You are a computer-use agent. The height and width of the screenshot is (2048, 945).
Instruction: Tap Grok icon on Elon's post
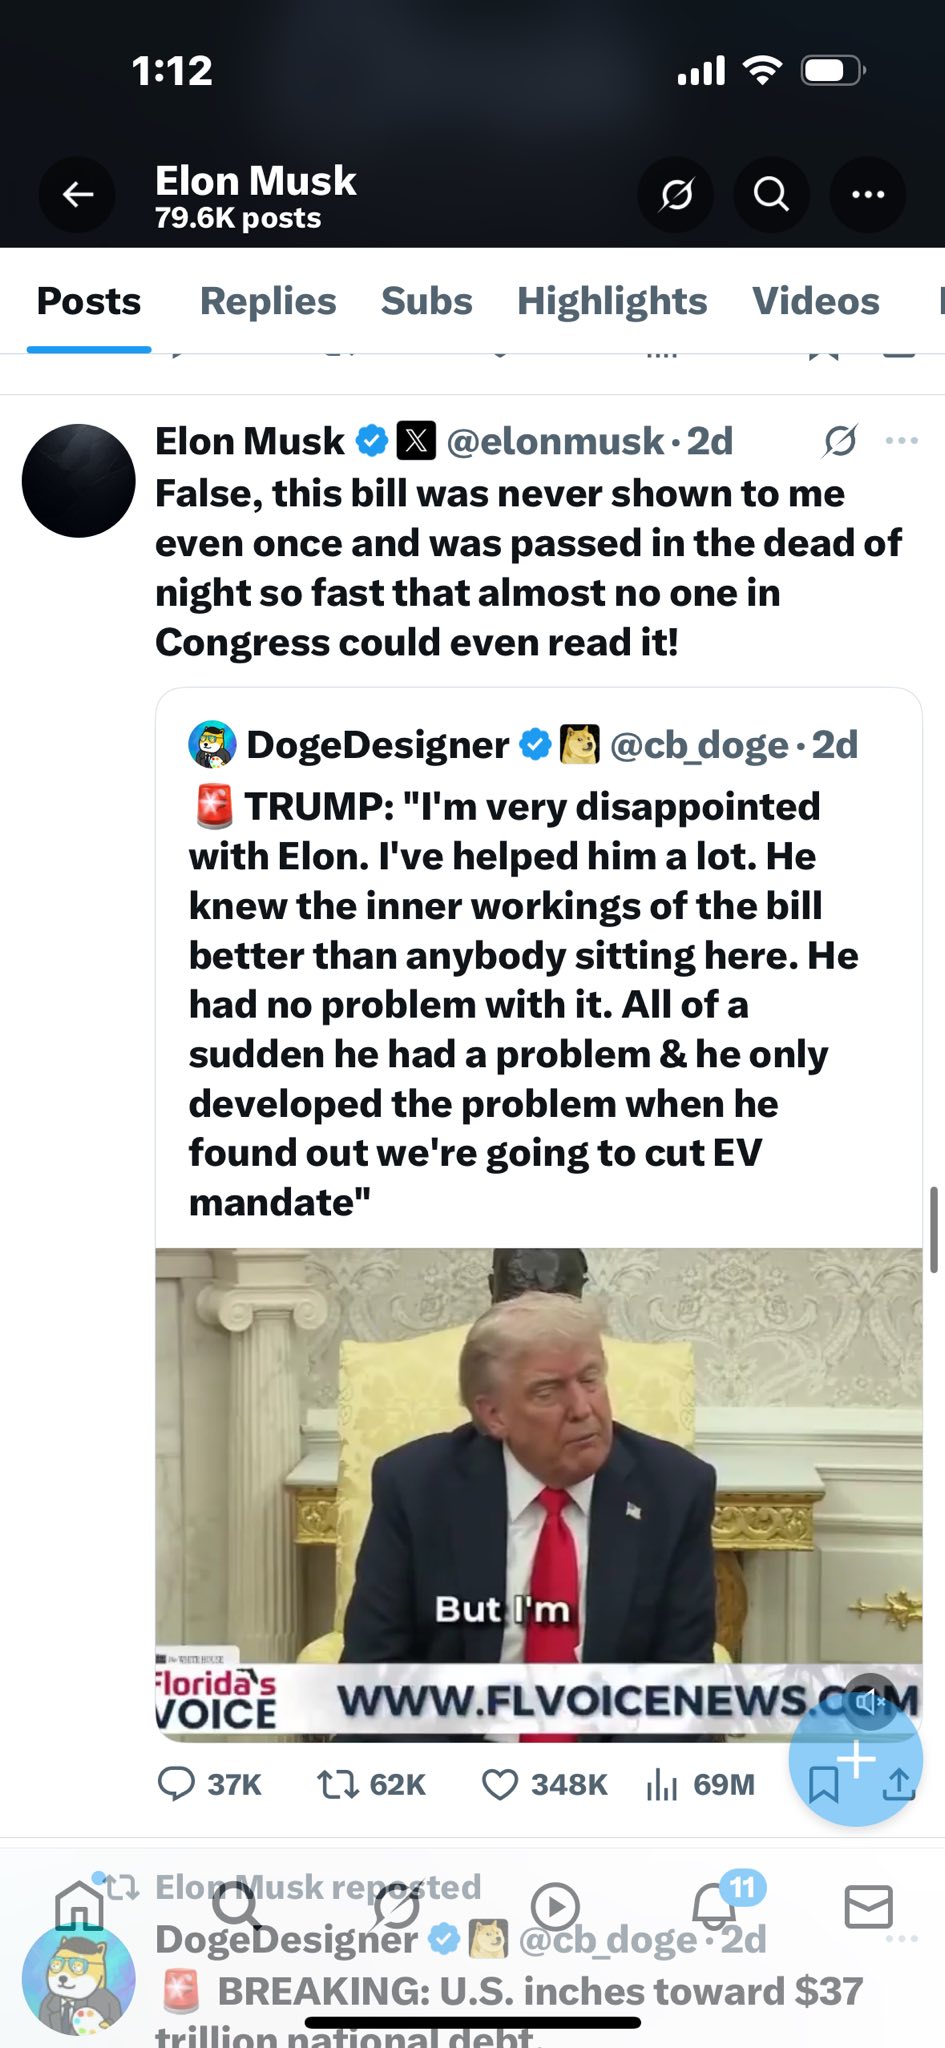point(839,441)
